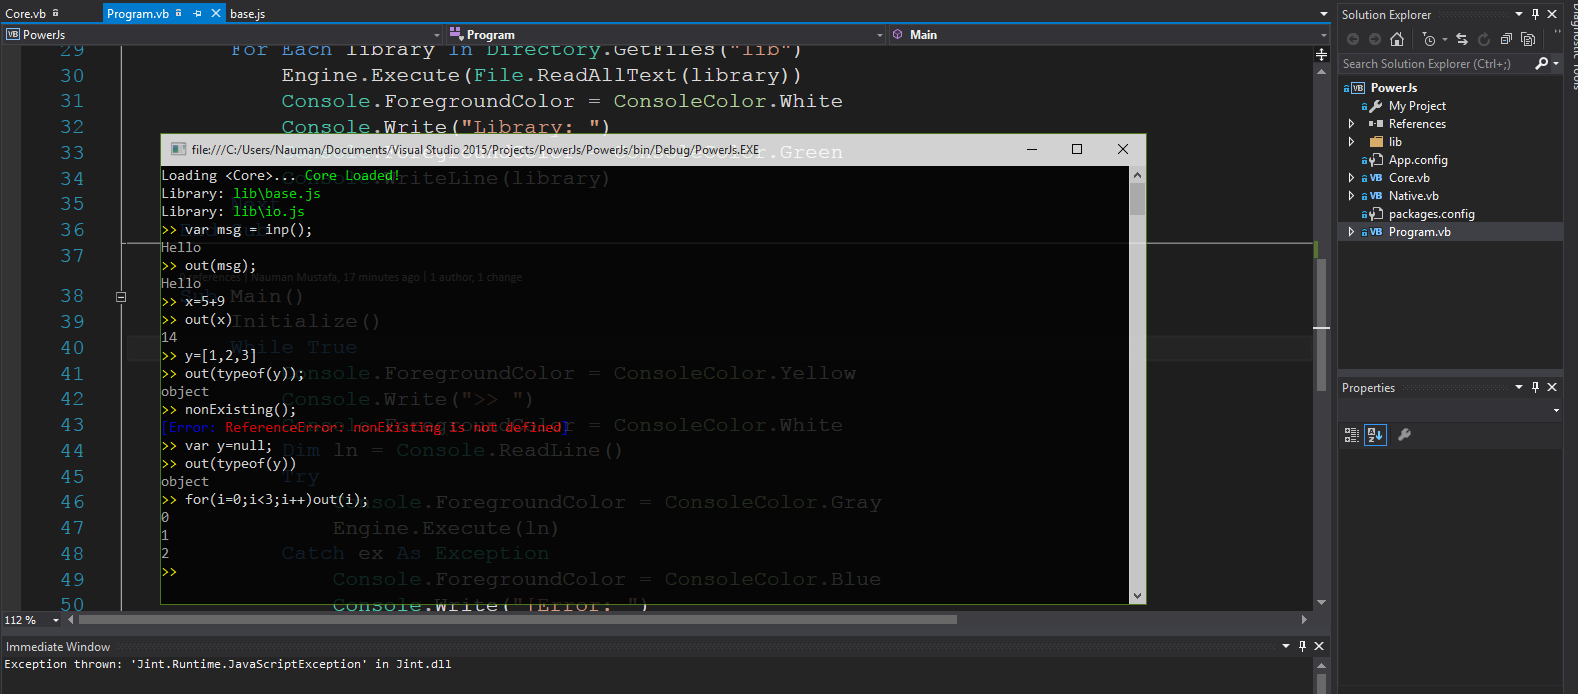Close the Immediate Window panel
Screen dimensions: 1578x694
(1319, 646)
